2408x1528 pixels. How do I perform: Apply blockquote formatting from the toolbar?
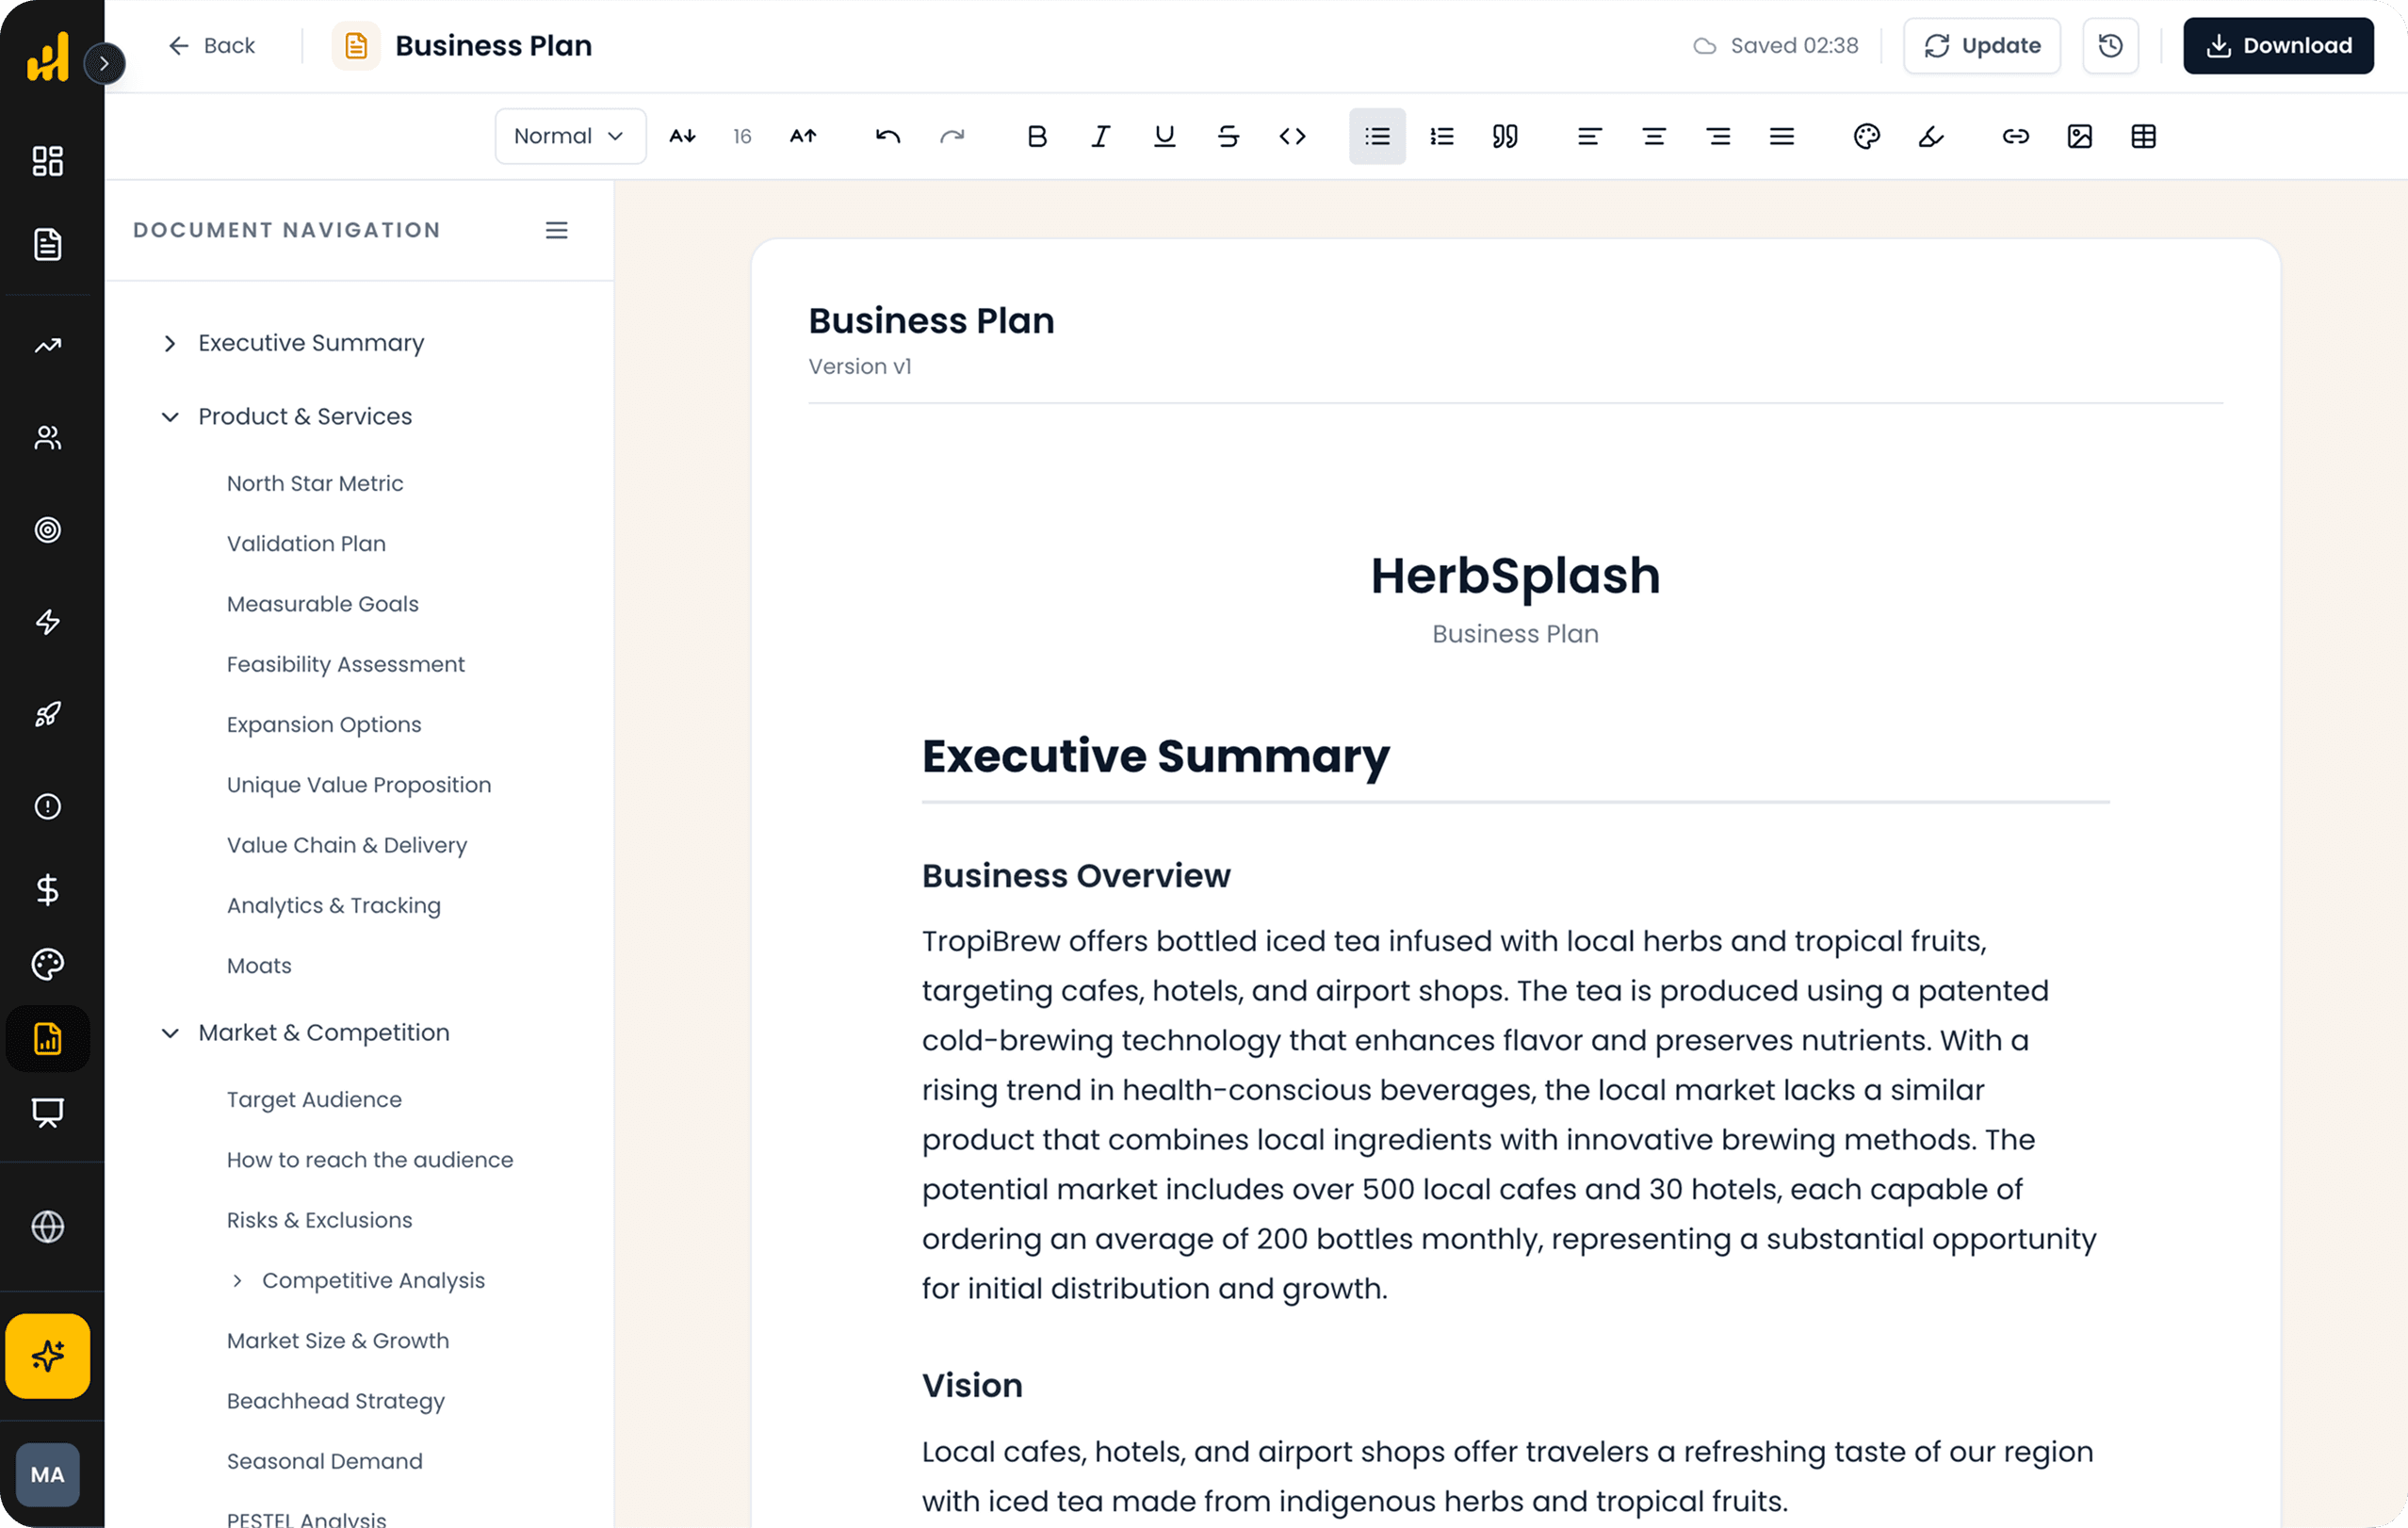coord(1505,136)
